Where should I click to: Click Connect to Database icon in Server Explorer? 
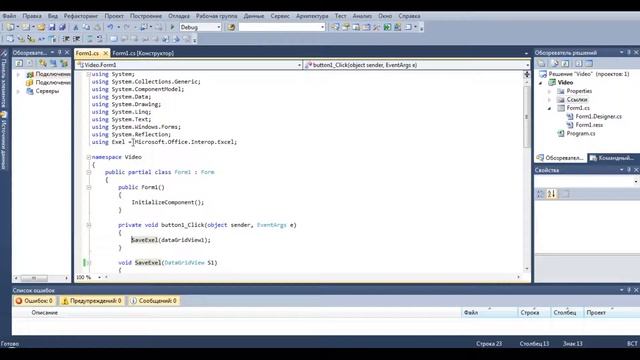42,63
